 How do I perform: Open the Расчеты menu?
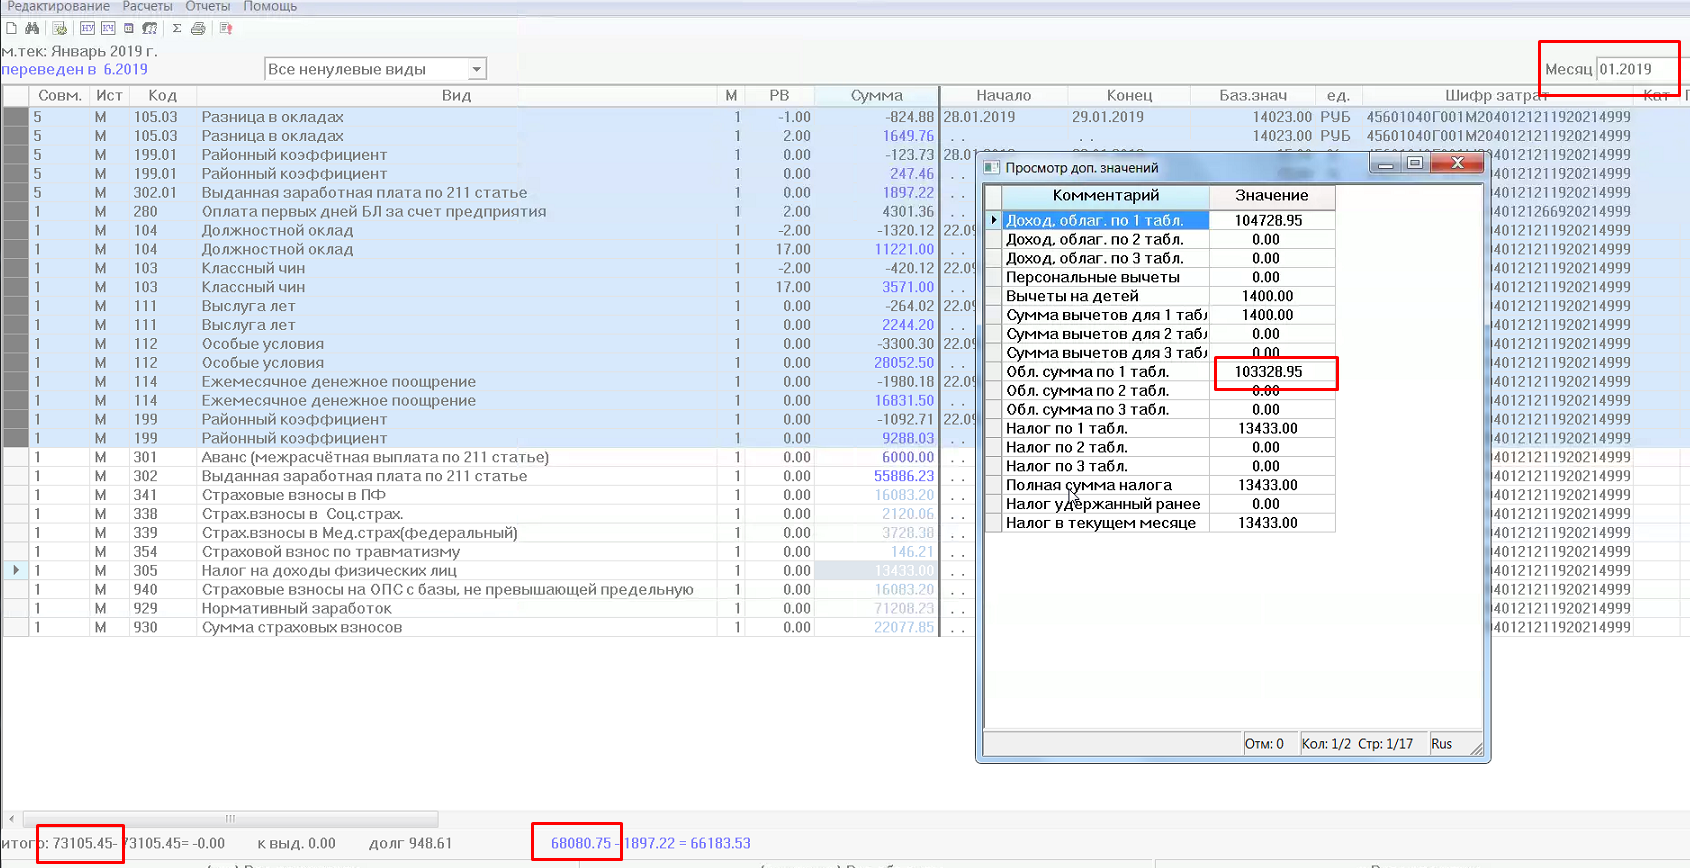(x=147, y=6)
